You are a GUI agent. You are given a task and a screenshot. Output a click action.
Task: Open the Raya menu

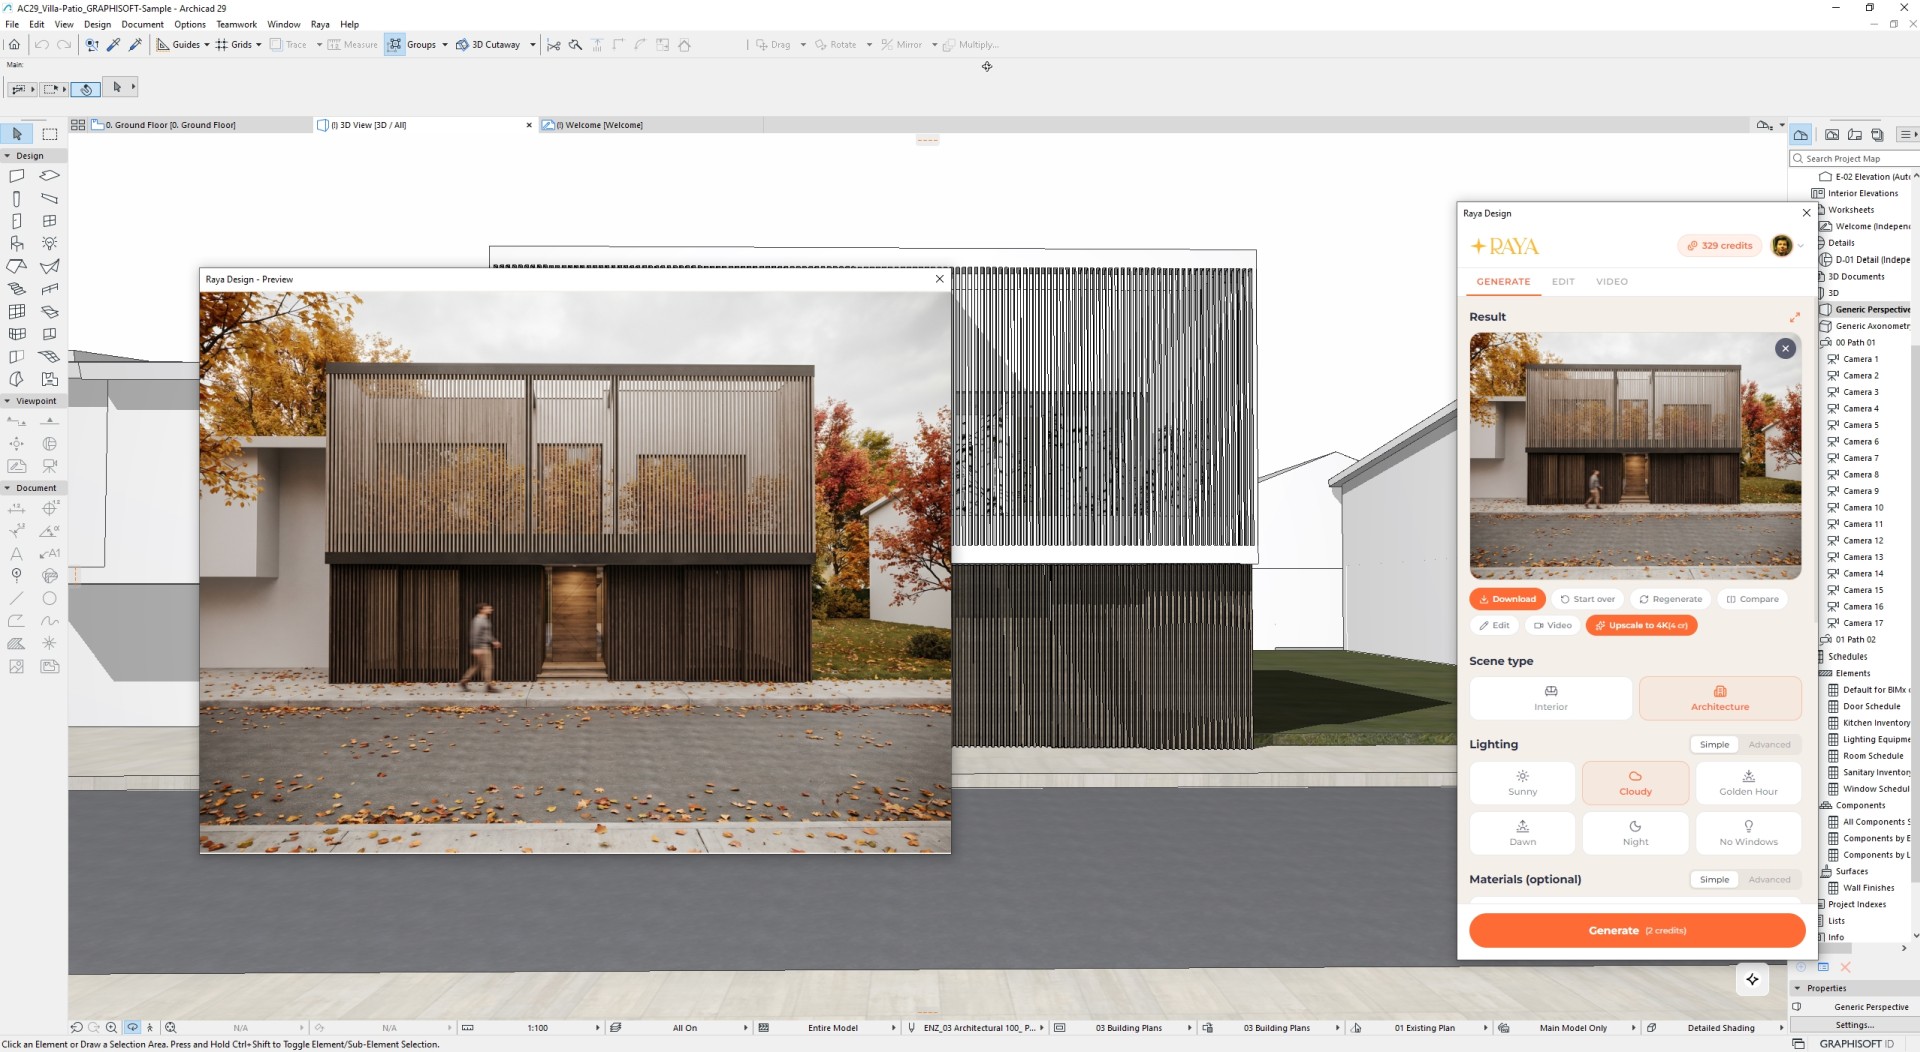coord(320,24)
